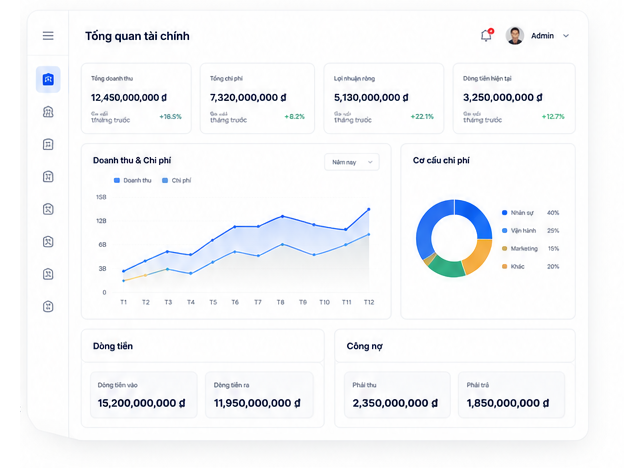Click the +12.7% growth value
624x468 pixels.
(x=553, y=117)
